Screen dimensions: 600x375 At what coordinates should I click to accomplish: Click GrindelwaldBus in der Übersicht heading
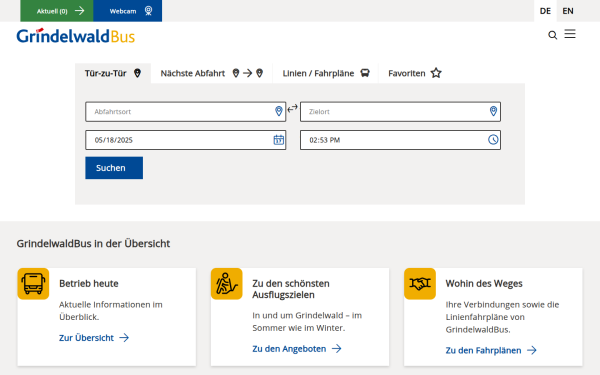[93, 243]
